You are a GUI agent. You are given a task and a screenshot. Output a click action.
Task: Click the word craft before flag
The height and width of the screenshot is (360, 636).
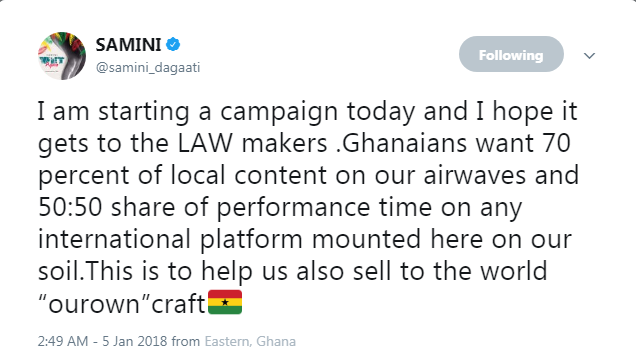[x=178, y=304]
